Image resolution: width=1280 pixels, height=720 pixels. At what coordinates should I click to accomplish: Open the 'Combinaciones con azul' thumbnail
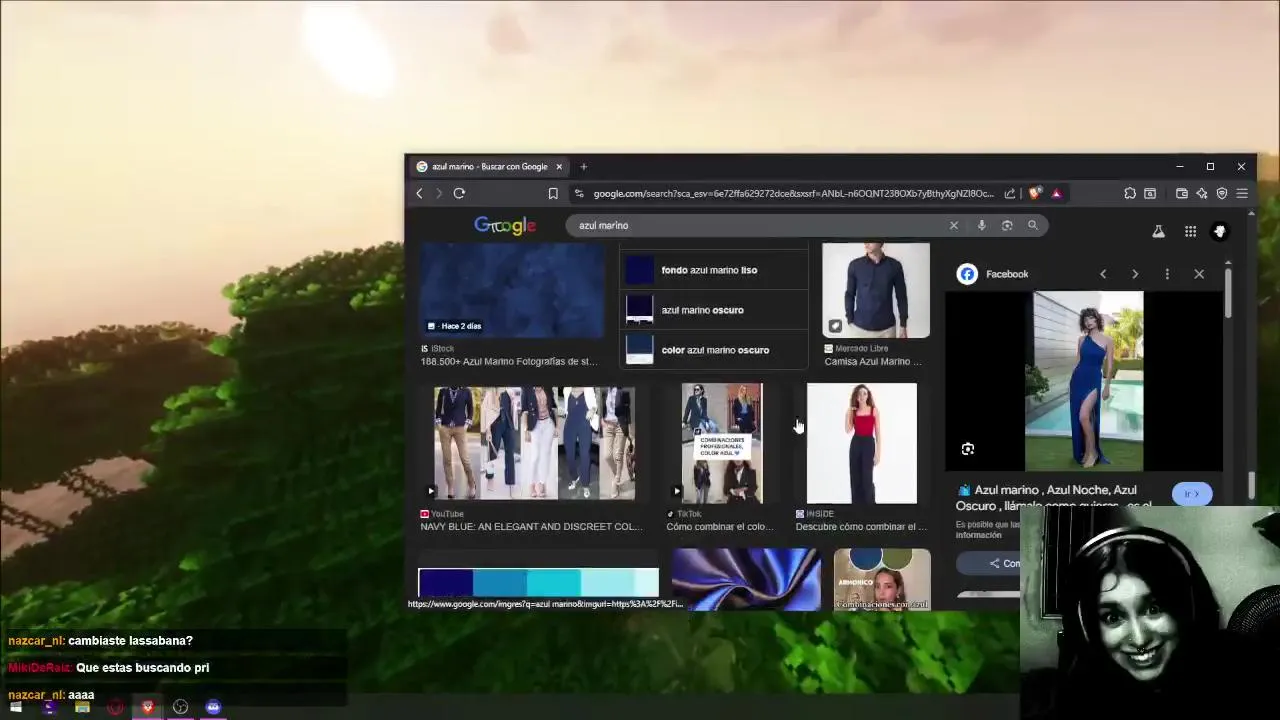coord(882,579)
